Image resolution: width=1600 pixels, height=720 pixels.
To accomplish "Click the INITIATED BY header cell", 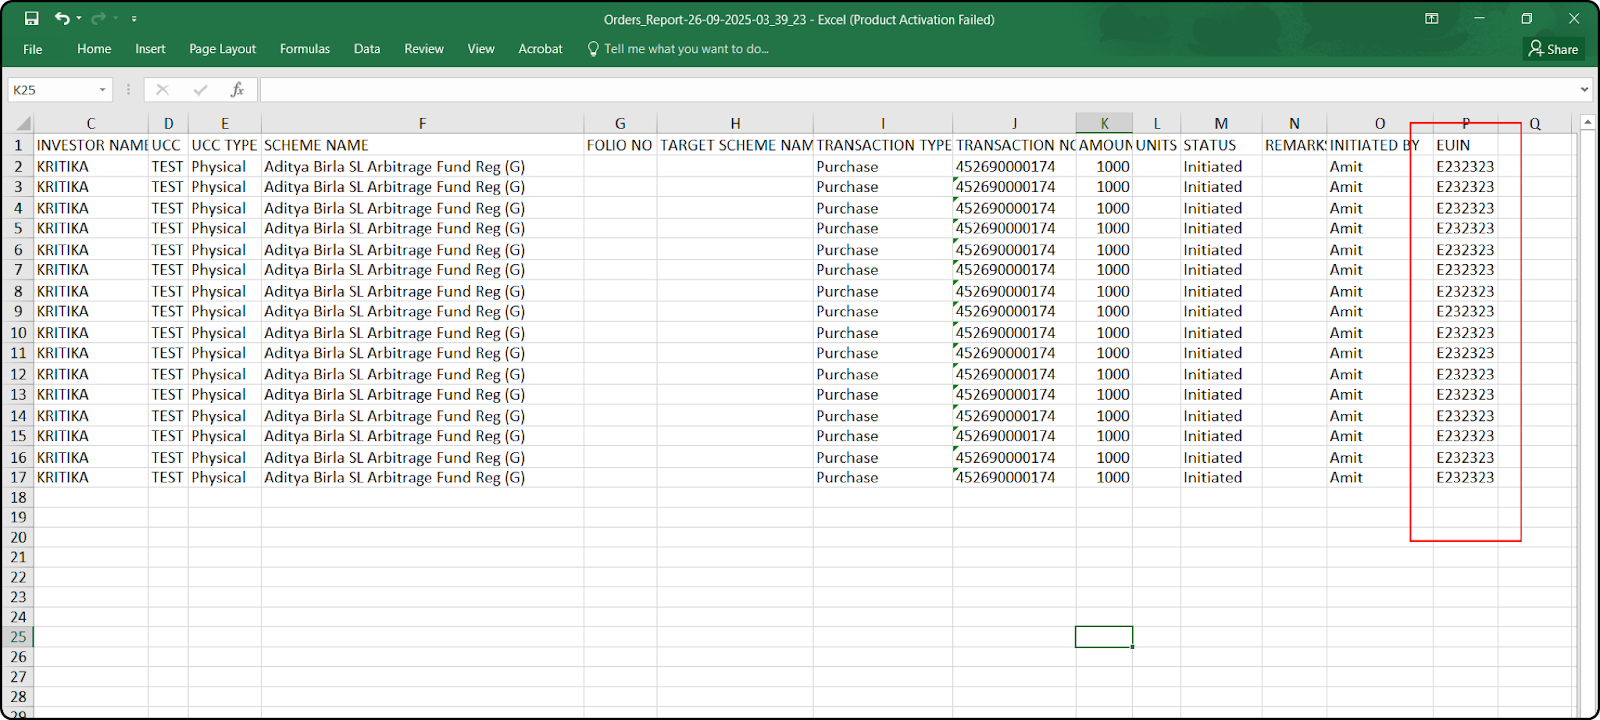I will [x=1380, y=145].
